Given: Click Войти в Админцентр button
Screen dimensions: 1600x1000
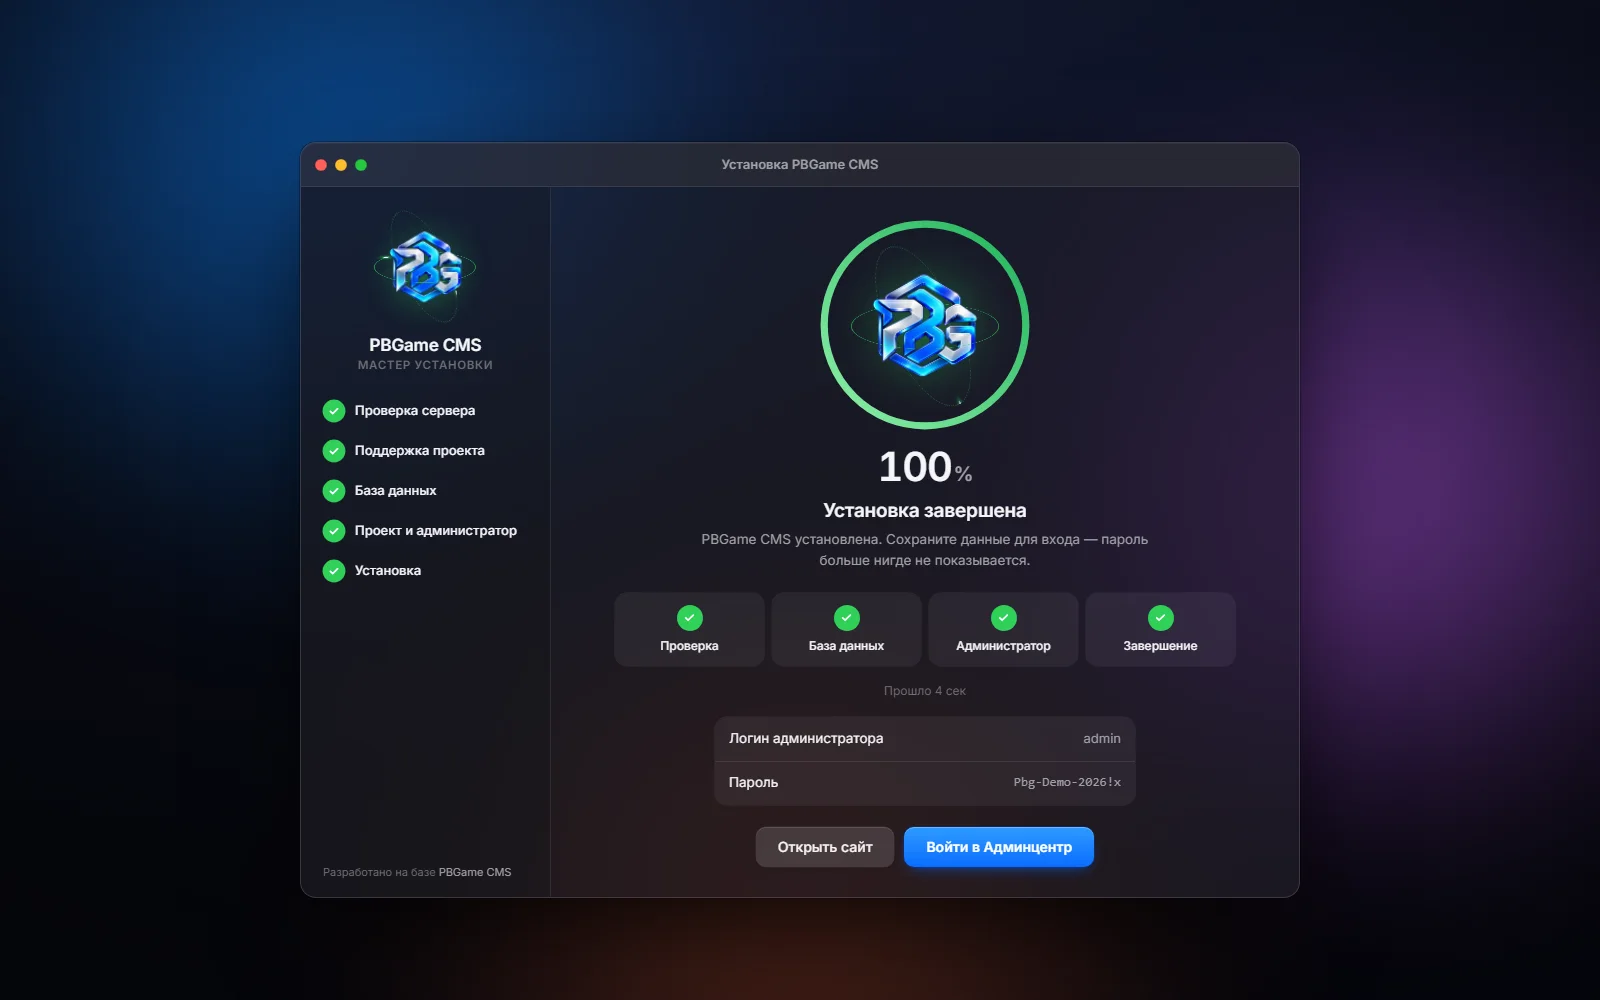Looking at the screenshot, I should 999,847.
